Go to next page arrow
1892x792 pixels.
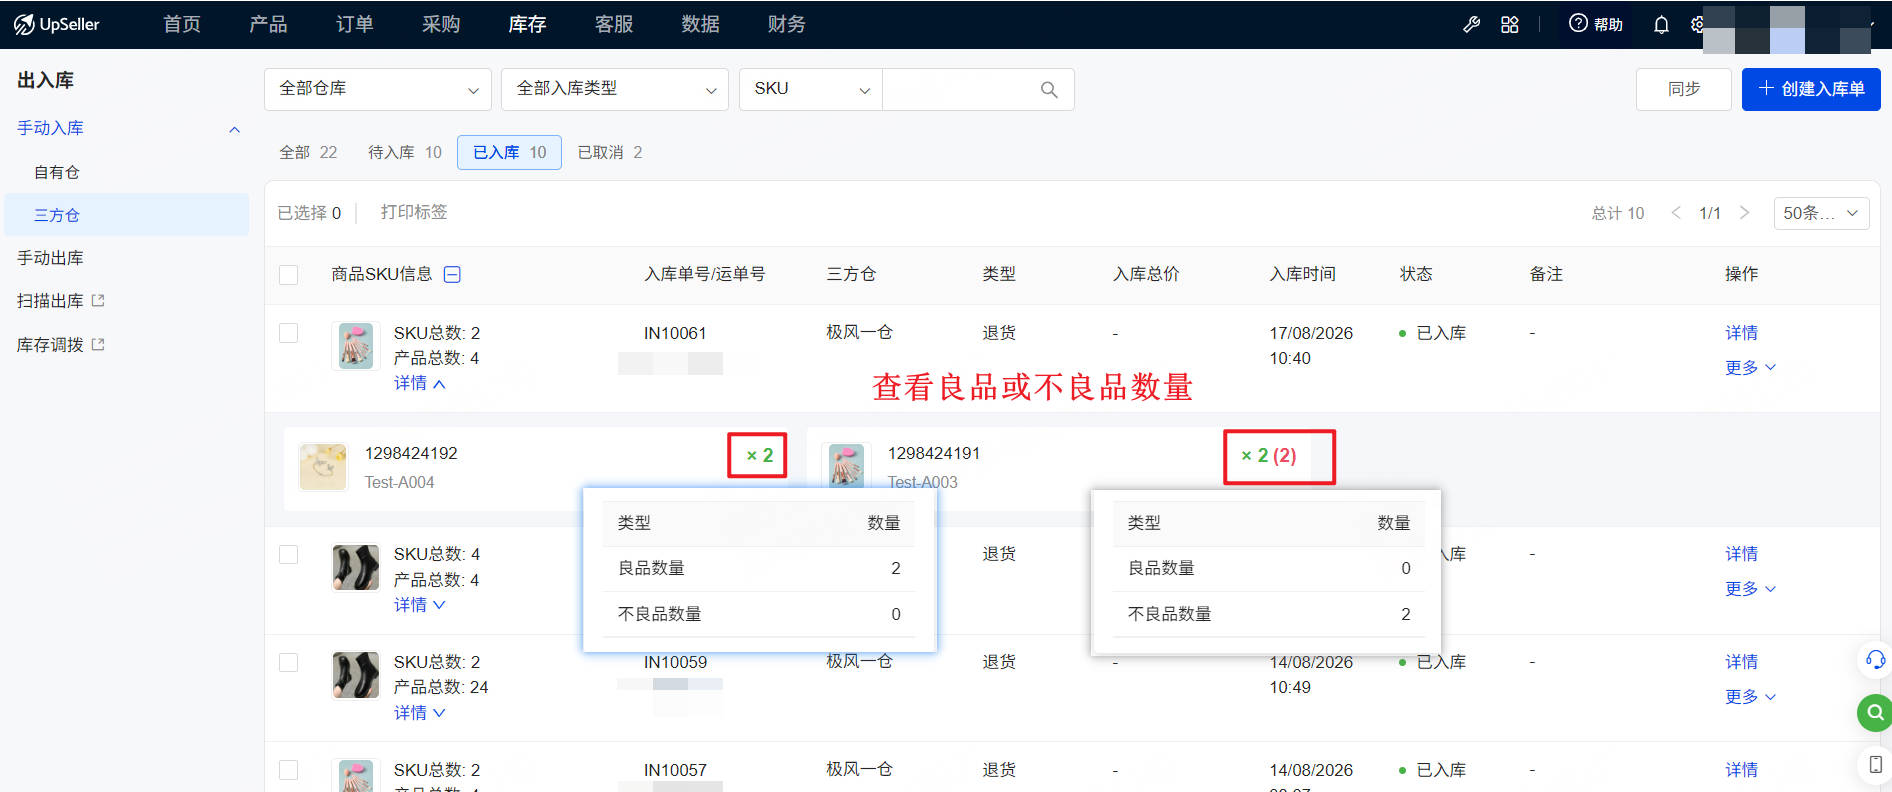coord(1744,213)
